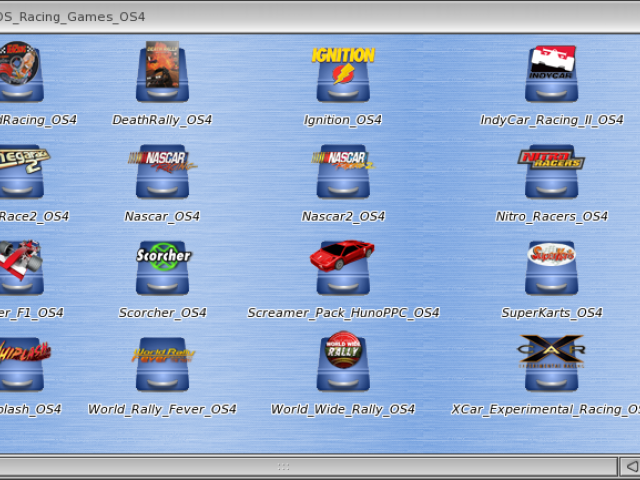Select the Nitro_Racers_OS4 icon

pyautogui.click(x=552, y=170)
